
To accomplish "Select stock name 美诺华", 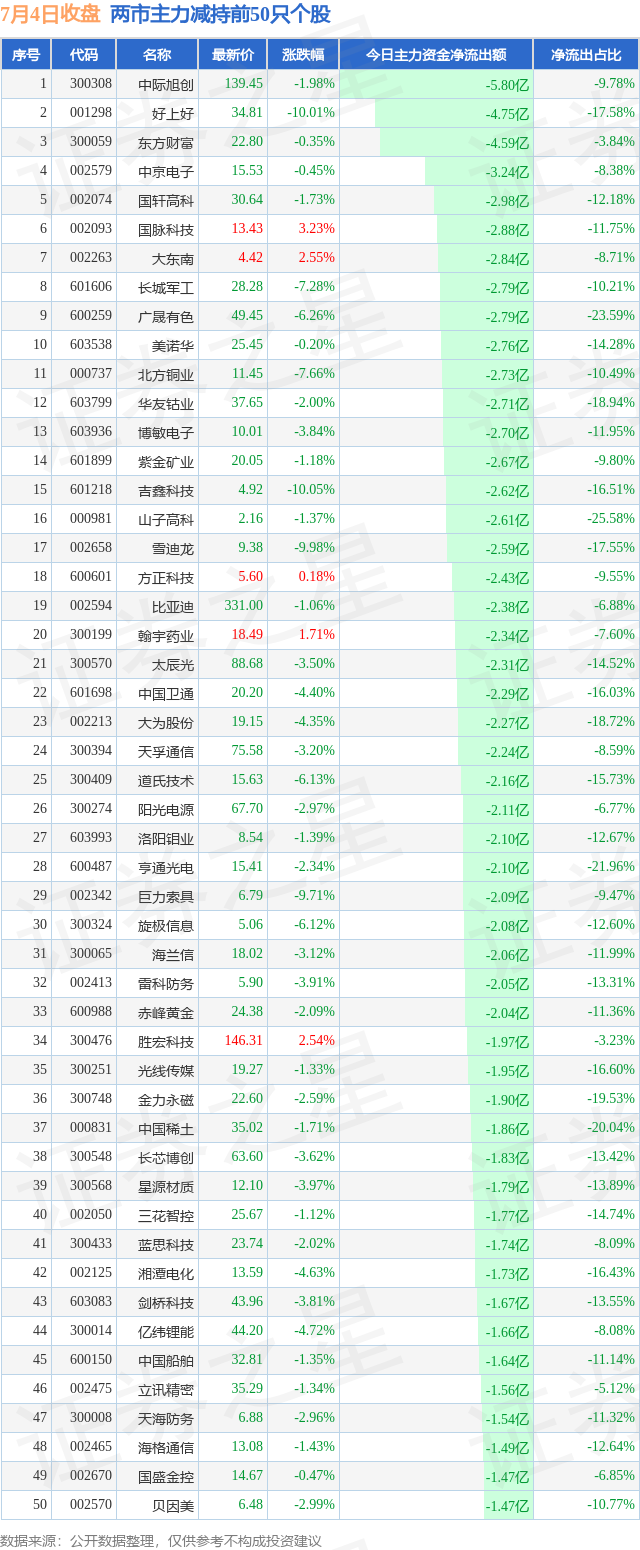I will click(173, 345).
